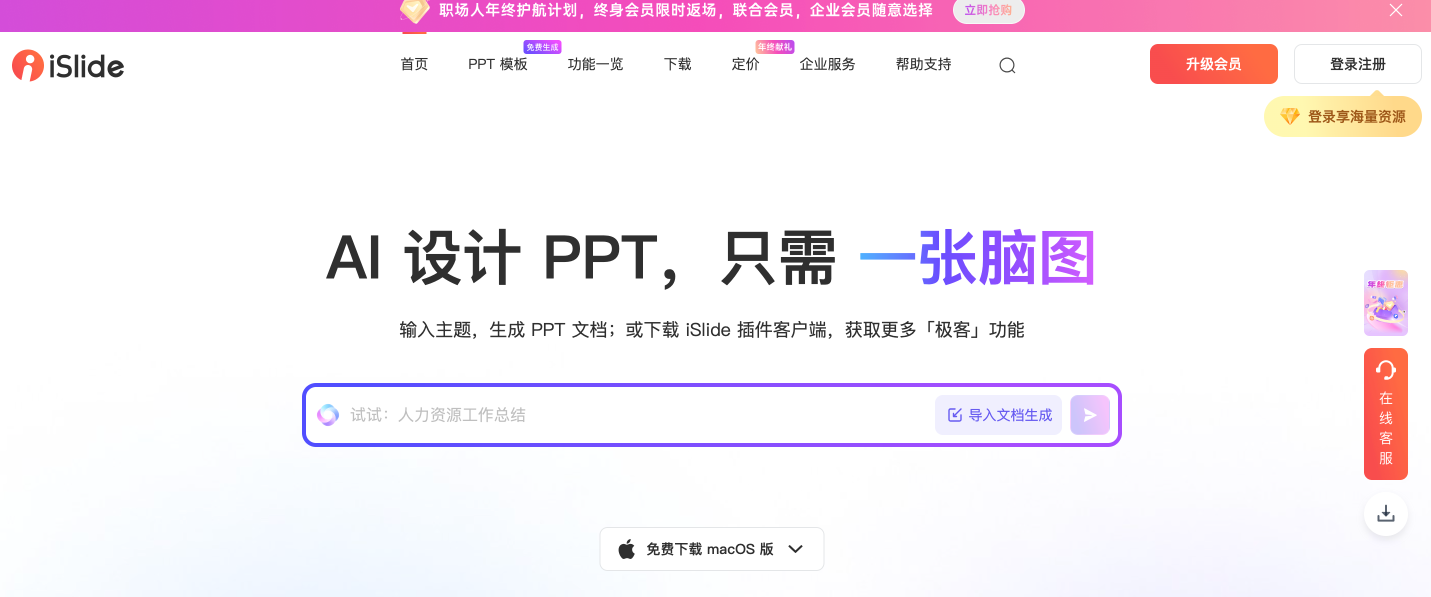Click the floating download tray icon

[x=1386, y=514]
